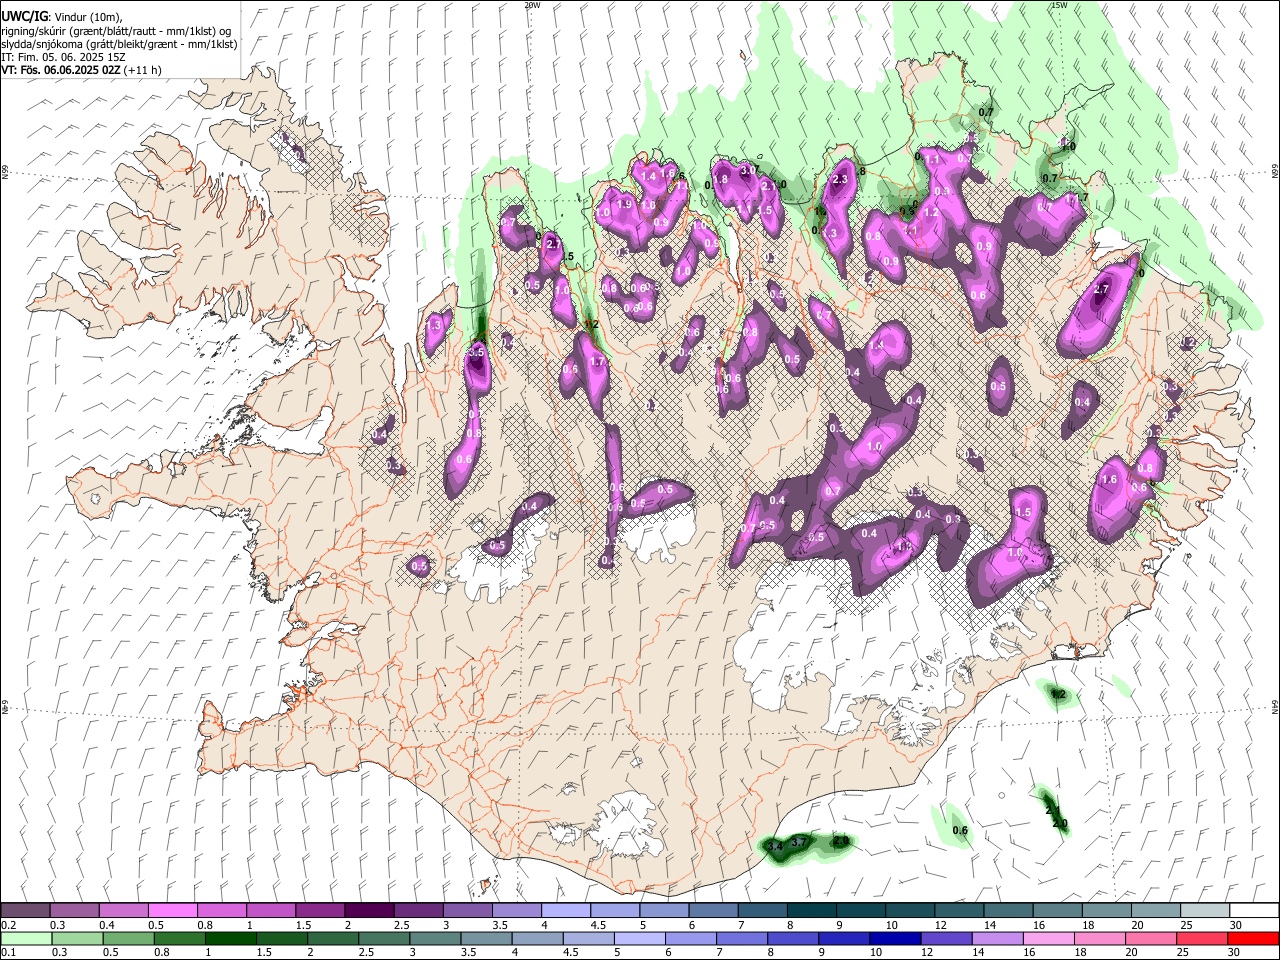Click the magenta-violet 1.5–2 snow swatch
1280x960 pixels.
320,911
